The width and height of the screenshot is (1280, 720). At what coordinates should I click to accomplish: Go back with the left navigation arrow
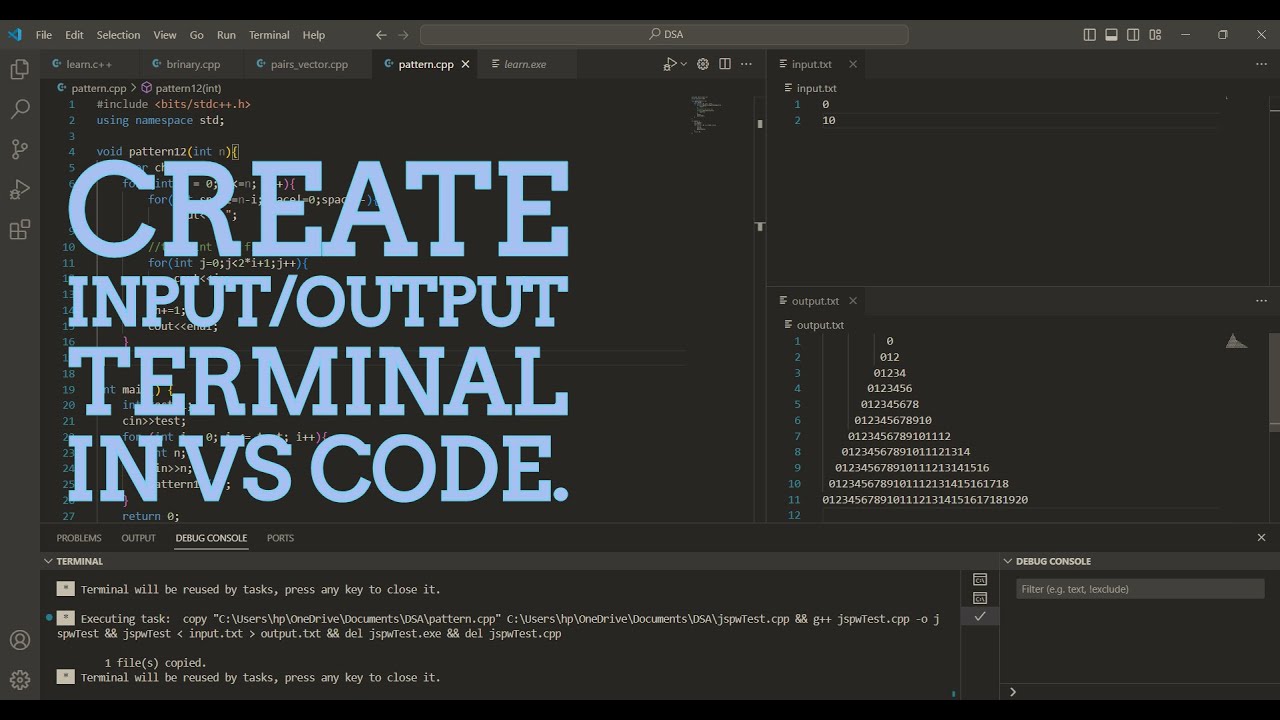coord(381,34)
